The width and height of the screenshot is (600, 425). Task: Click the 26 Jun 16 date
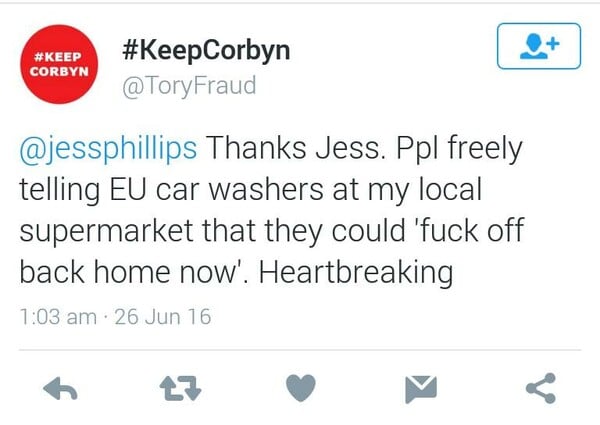click(x=163, y=317)
